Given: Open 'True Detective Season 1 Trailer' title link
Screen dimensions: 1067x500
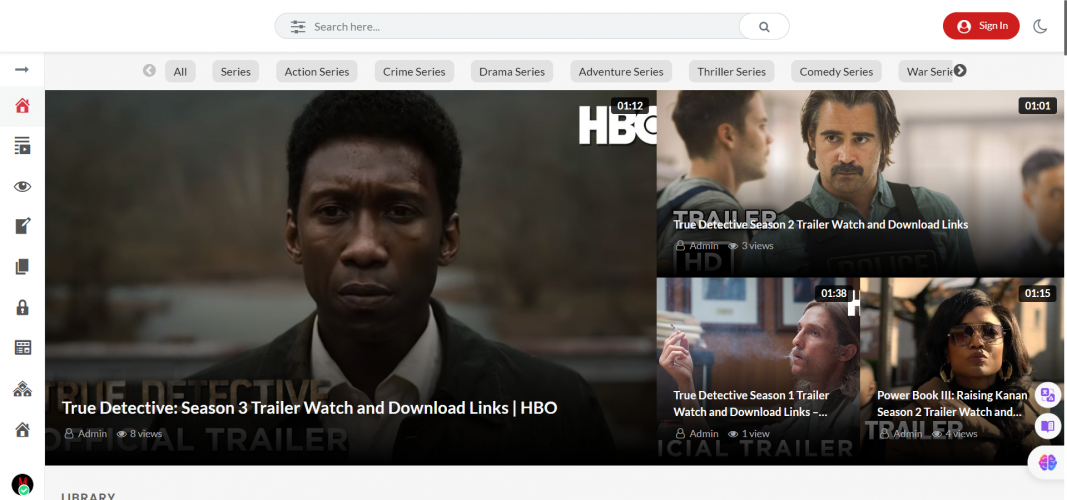Looking at the screenshot, I should click(x=751, y=403).
